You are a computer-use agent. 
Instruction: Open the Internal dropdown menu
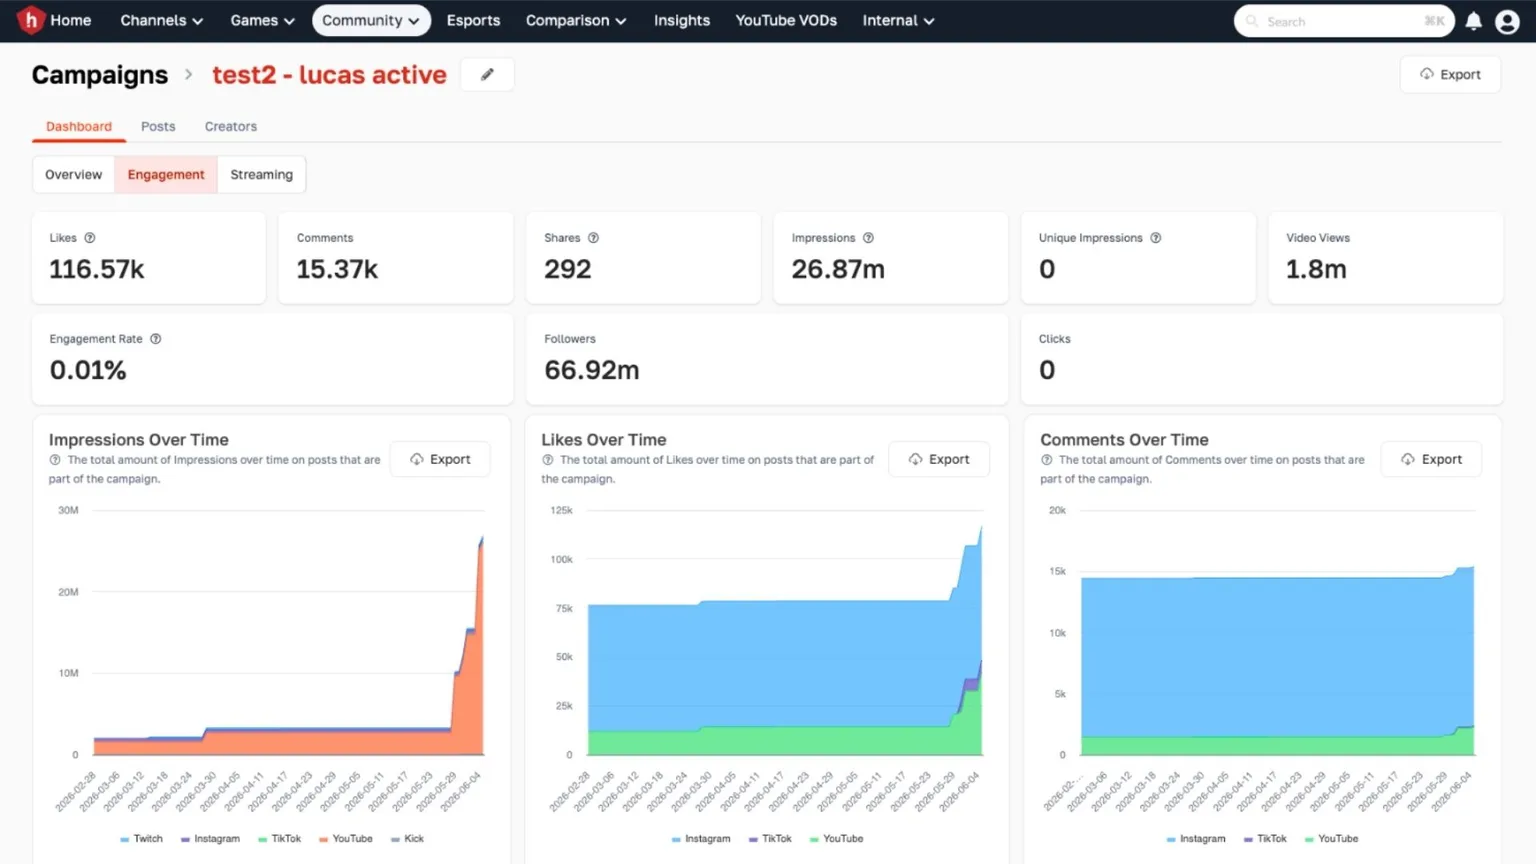pyautogui.click(x=898, y=20)
